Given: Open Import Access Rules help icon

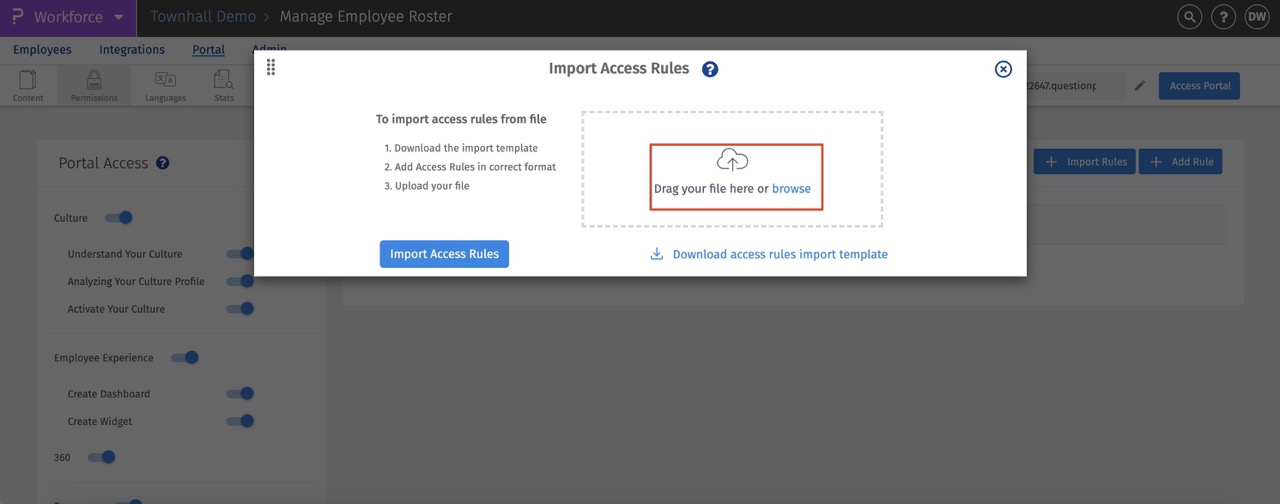Looking at the screenshot, I should [x=710, y=69].
